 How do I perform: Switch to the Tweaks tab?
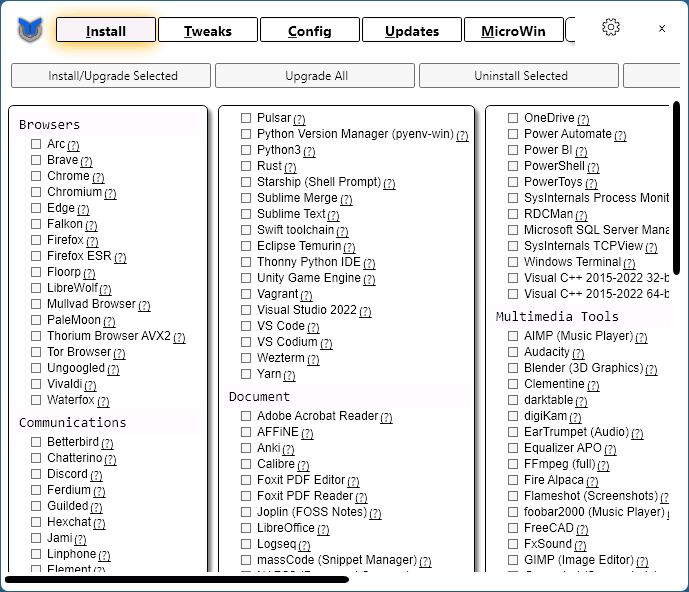207,31
